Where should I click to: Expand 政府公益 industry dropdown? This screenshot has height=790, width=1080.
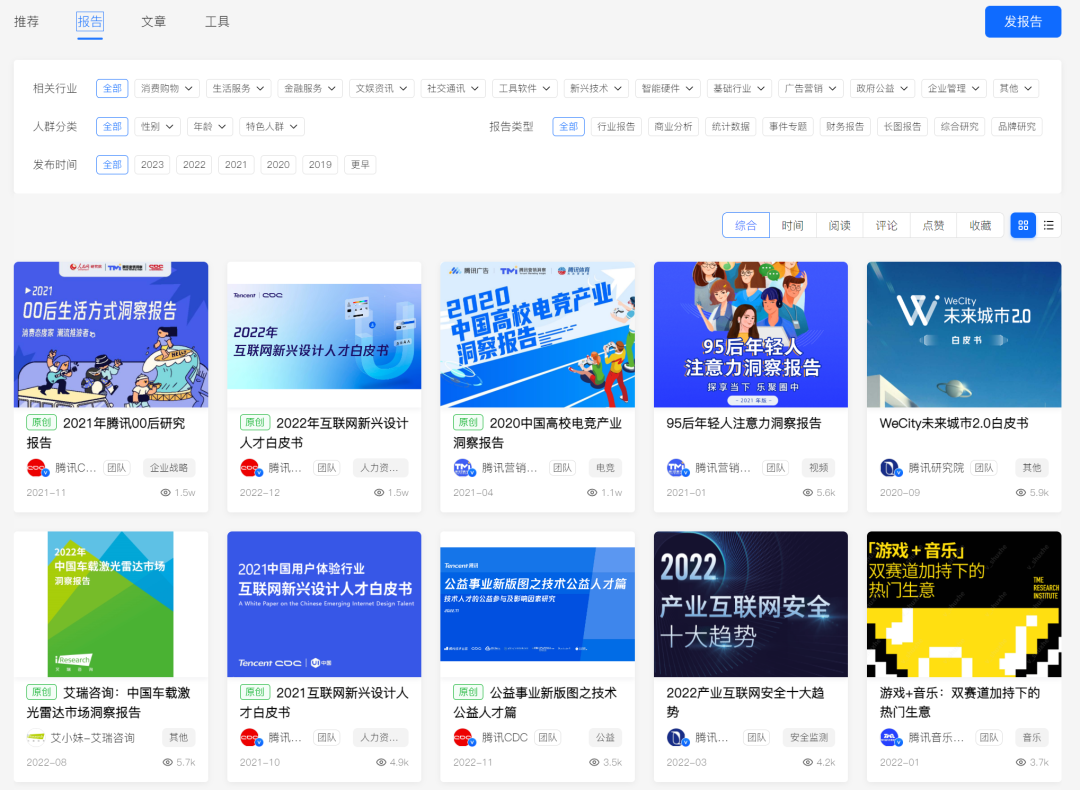point(882,88)
